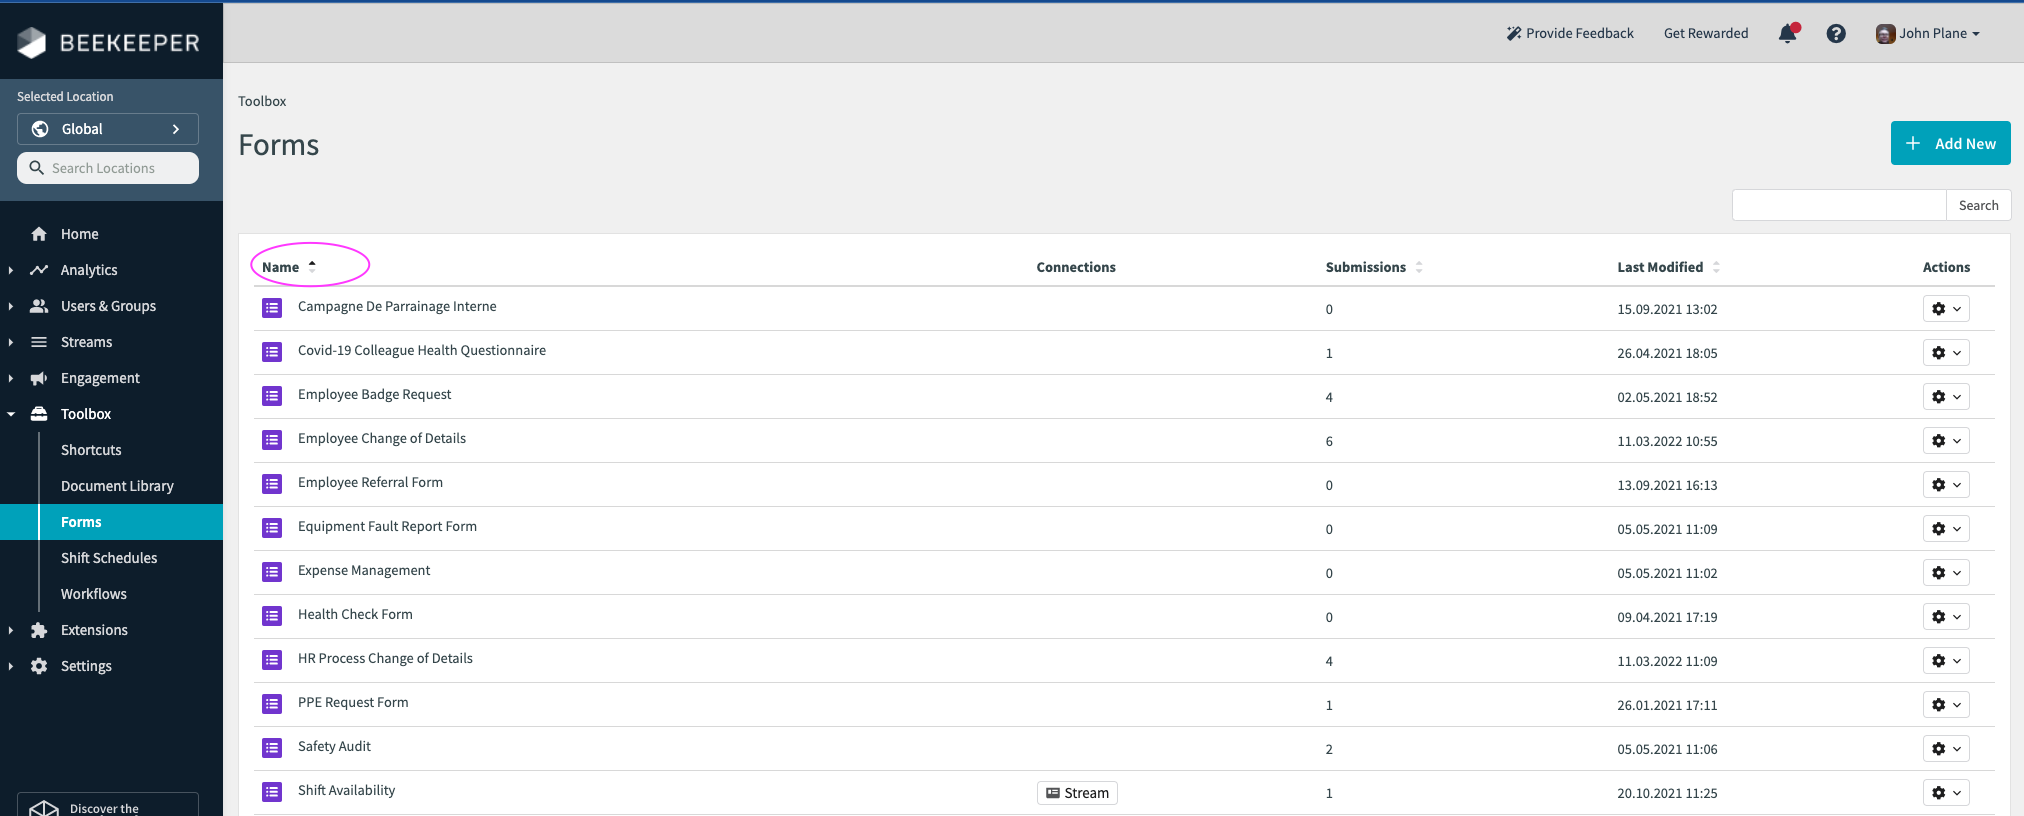Viewport: 2024px width, 816px height.
Task: Click the Streams lines icon
Action: pos(39,342)
